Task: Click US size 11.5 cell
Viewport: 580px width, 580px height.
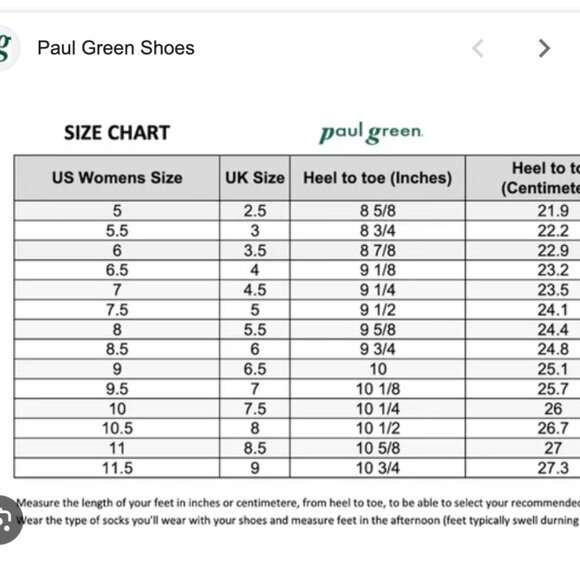Action: pos(117,468)
